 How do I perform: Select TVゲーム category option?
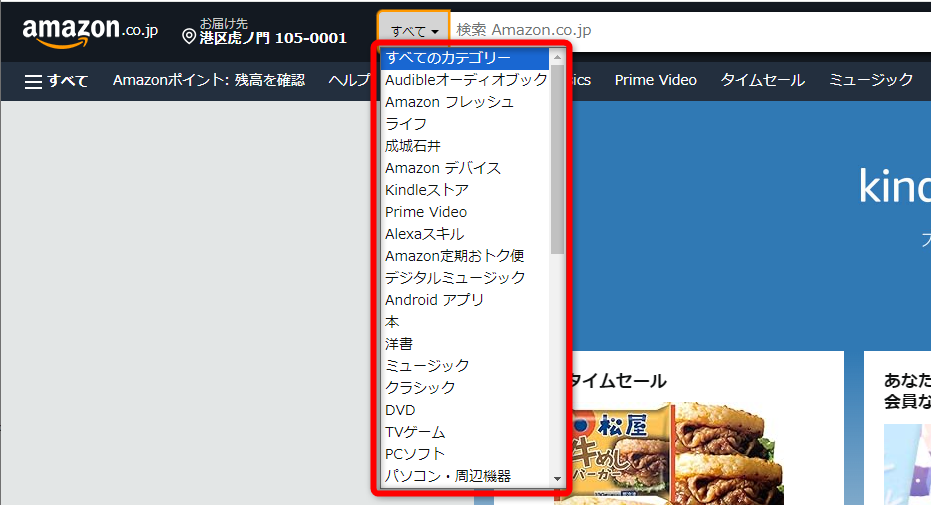tap(466, 432)
